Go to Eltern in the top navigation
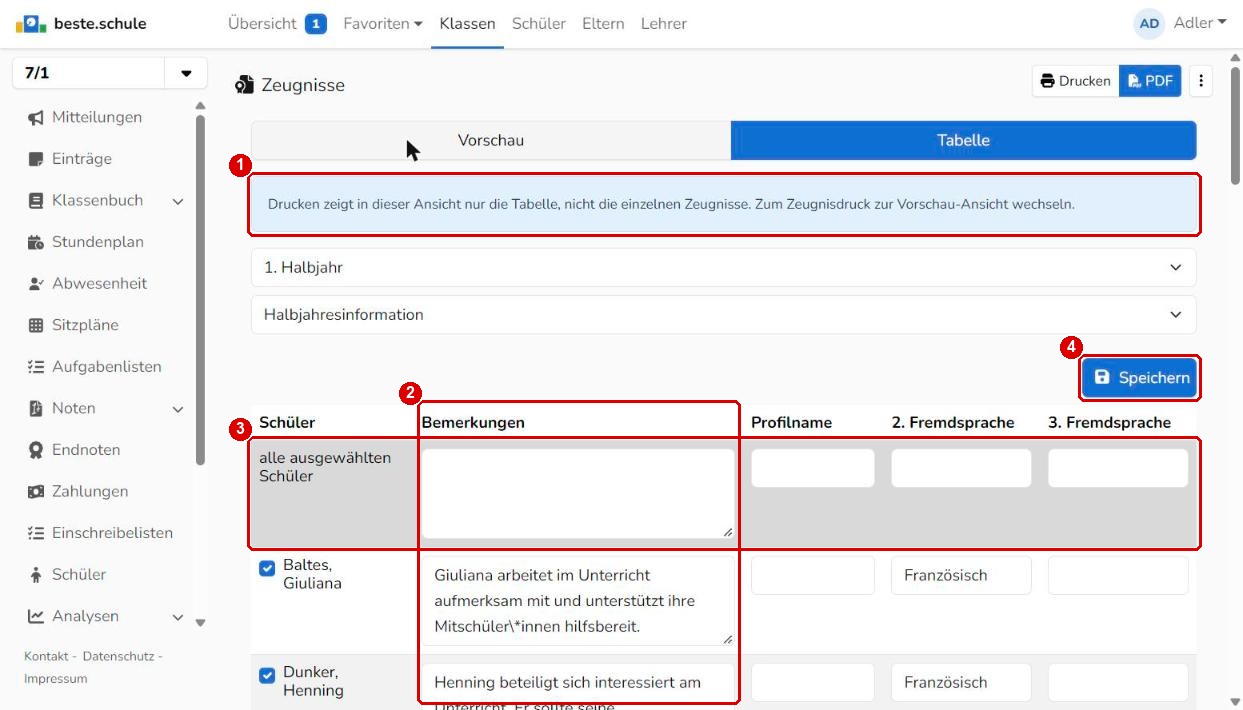 pyautogui.click(x=603, y=23)
